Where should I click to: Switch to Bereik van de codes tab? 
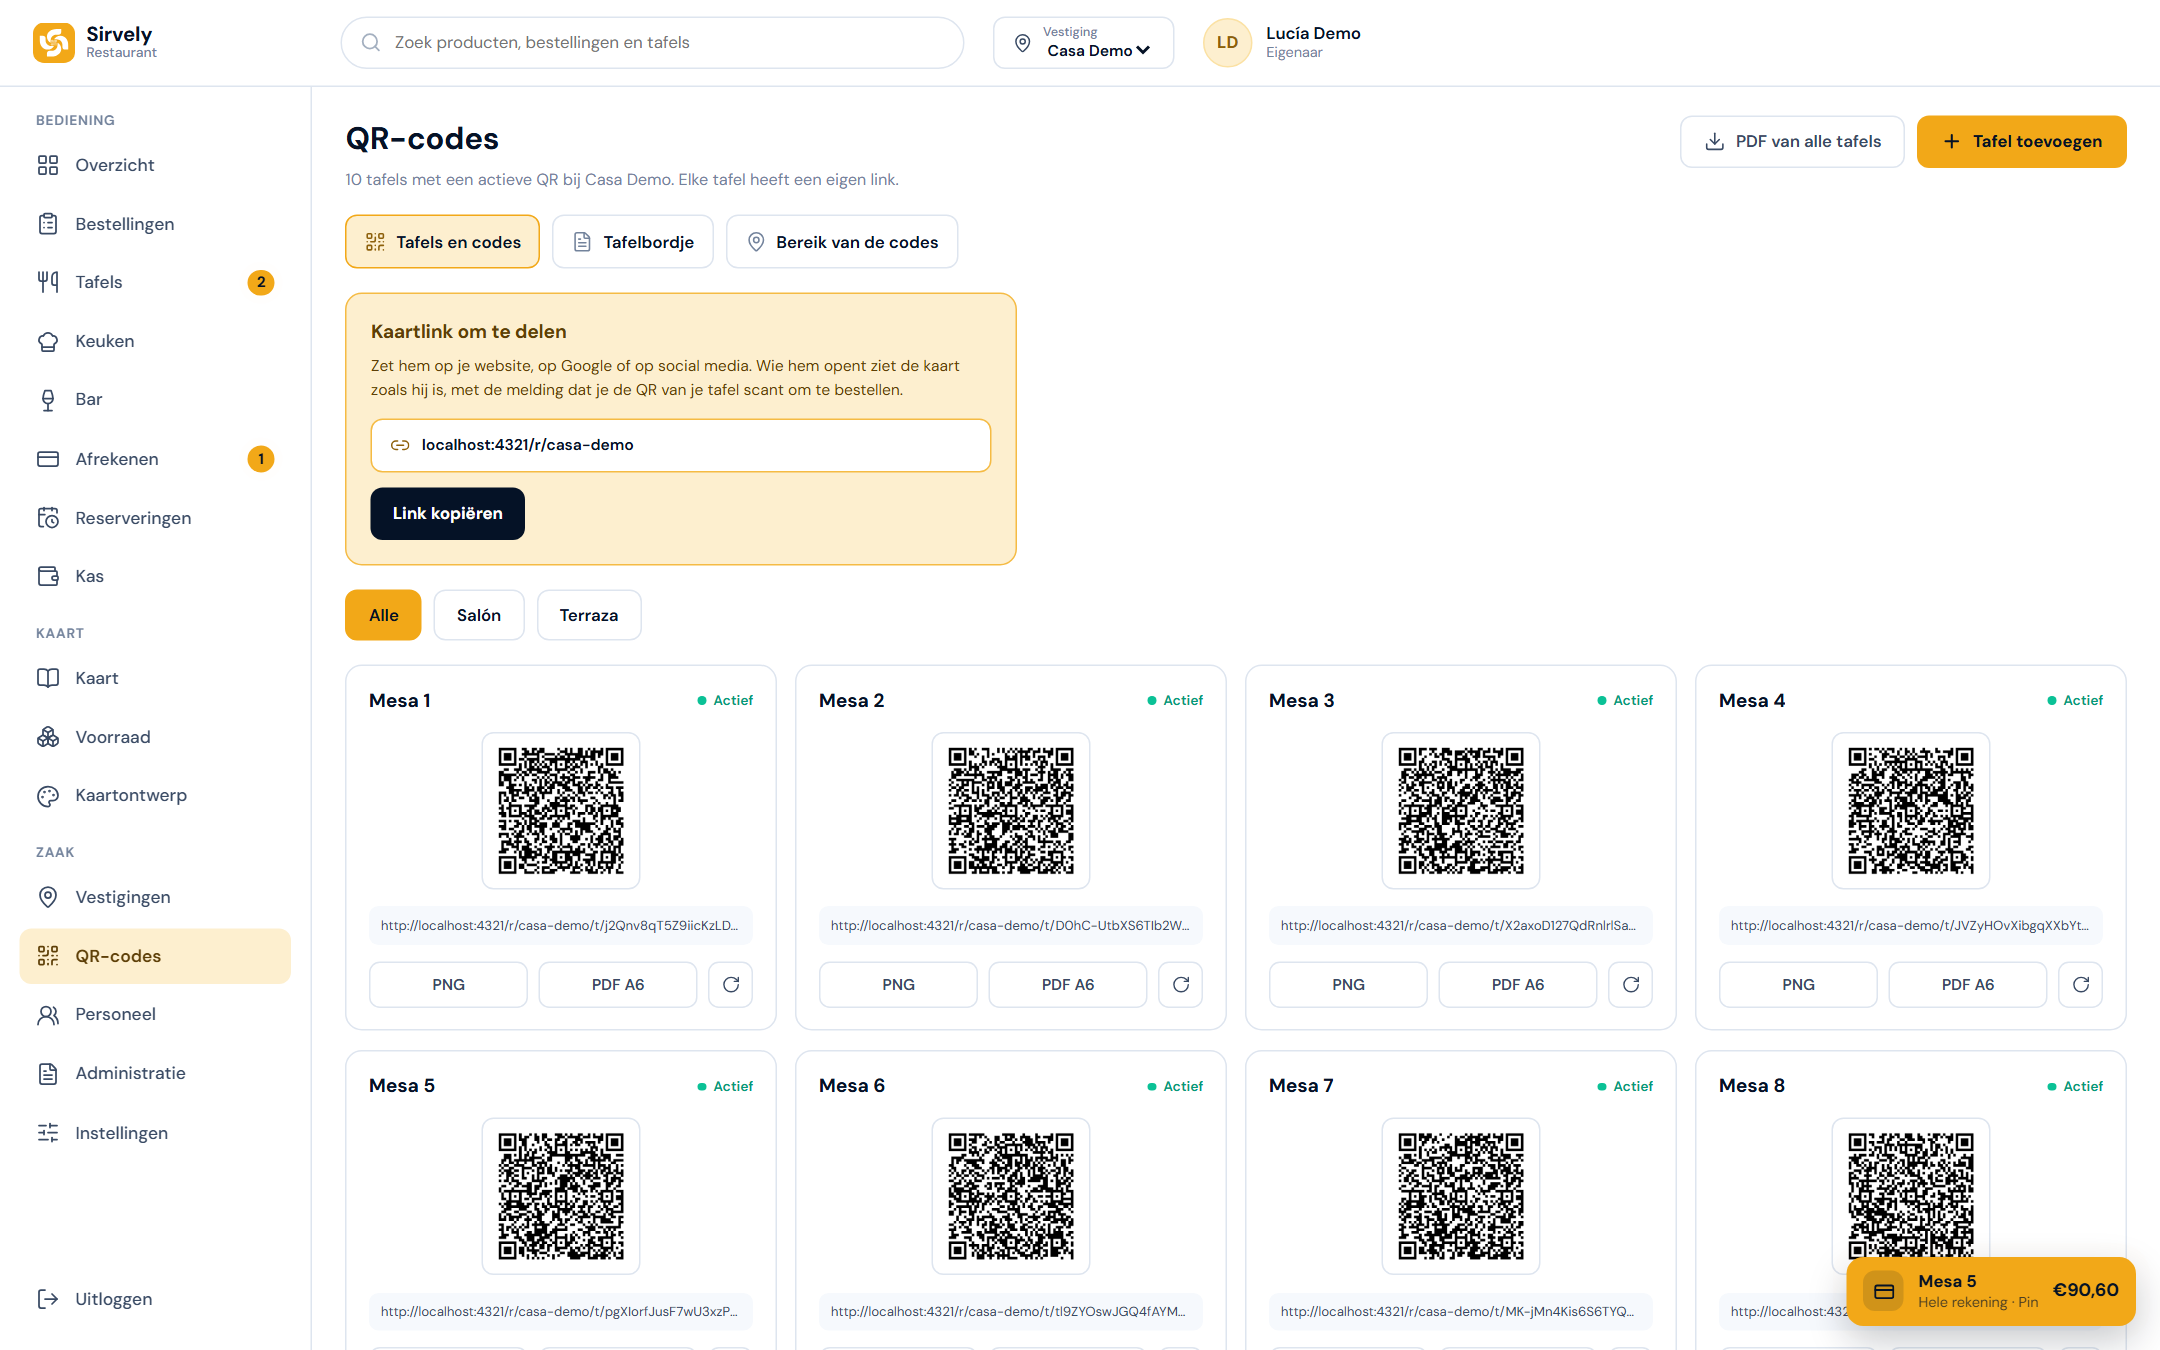coord(842,242)
